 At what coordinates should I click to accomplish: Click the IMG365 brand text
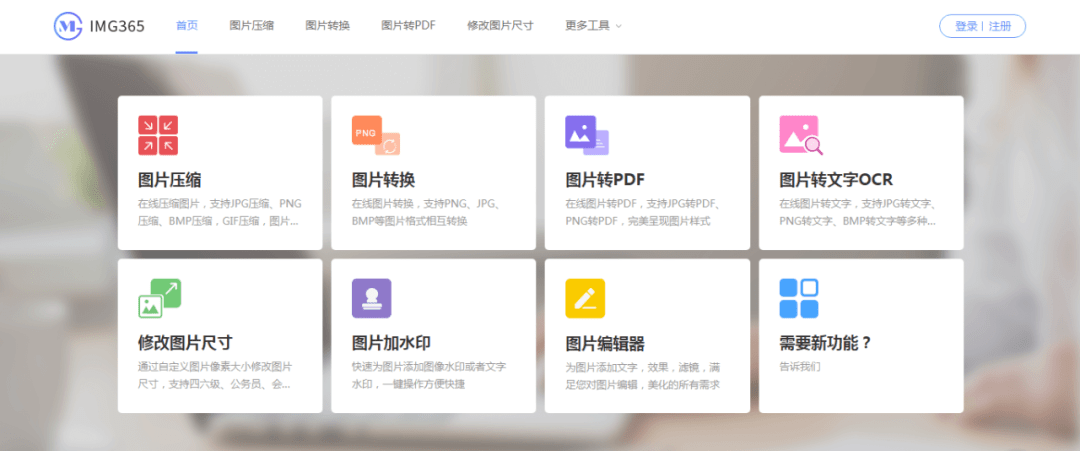[x=117, y=26]
